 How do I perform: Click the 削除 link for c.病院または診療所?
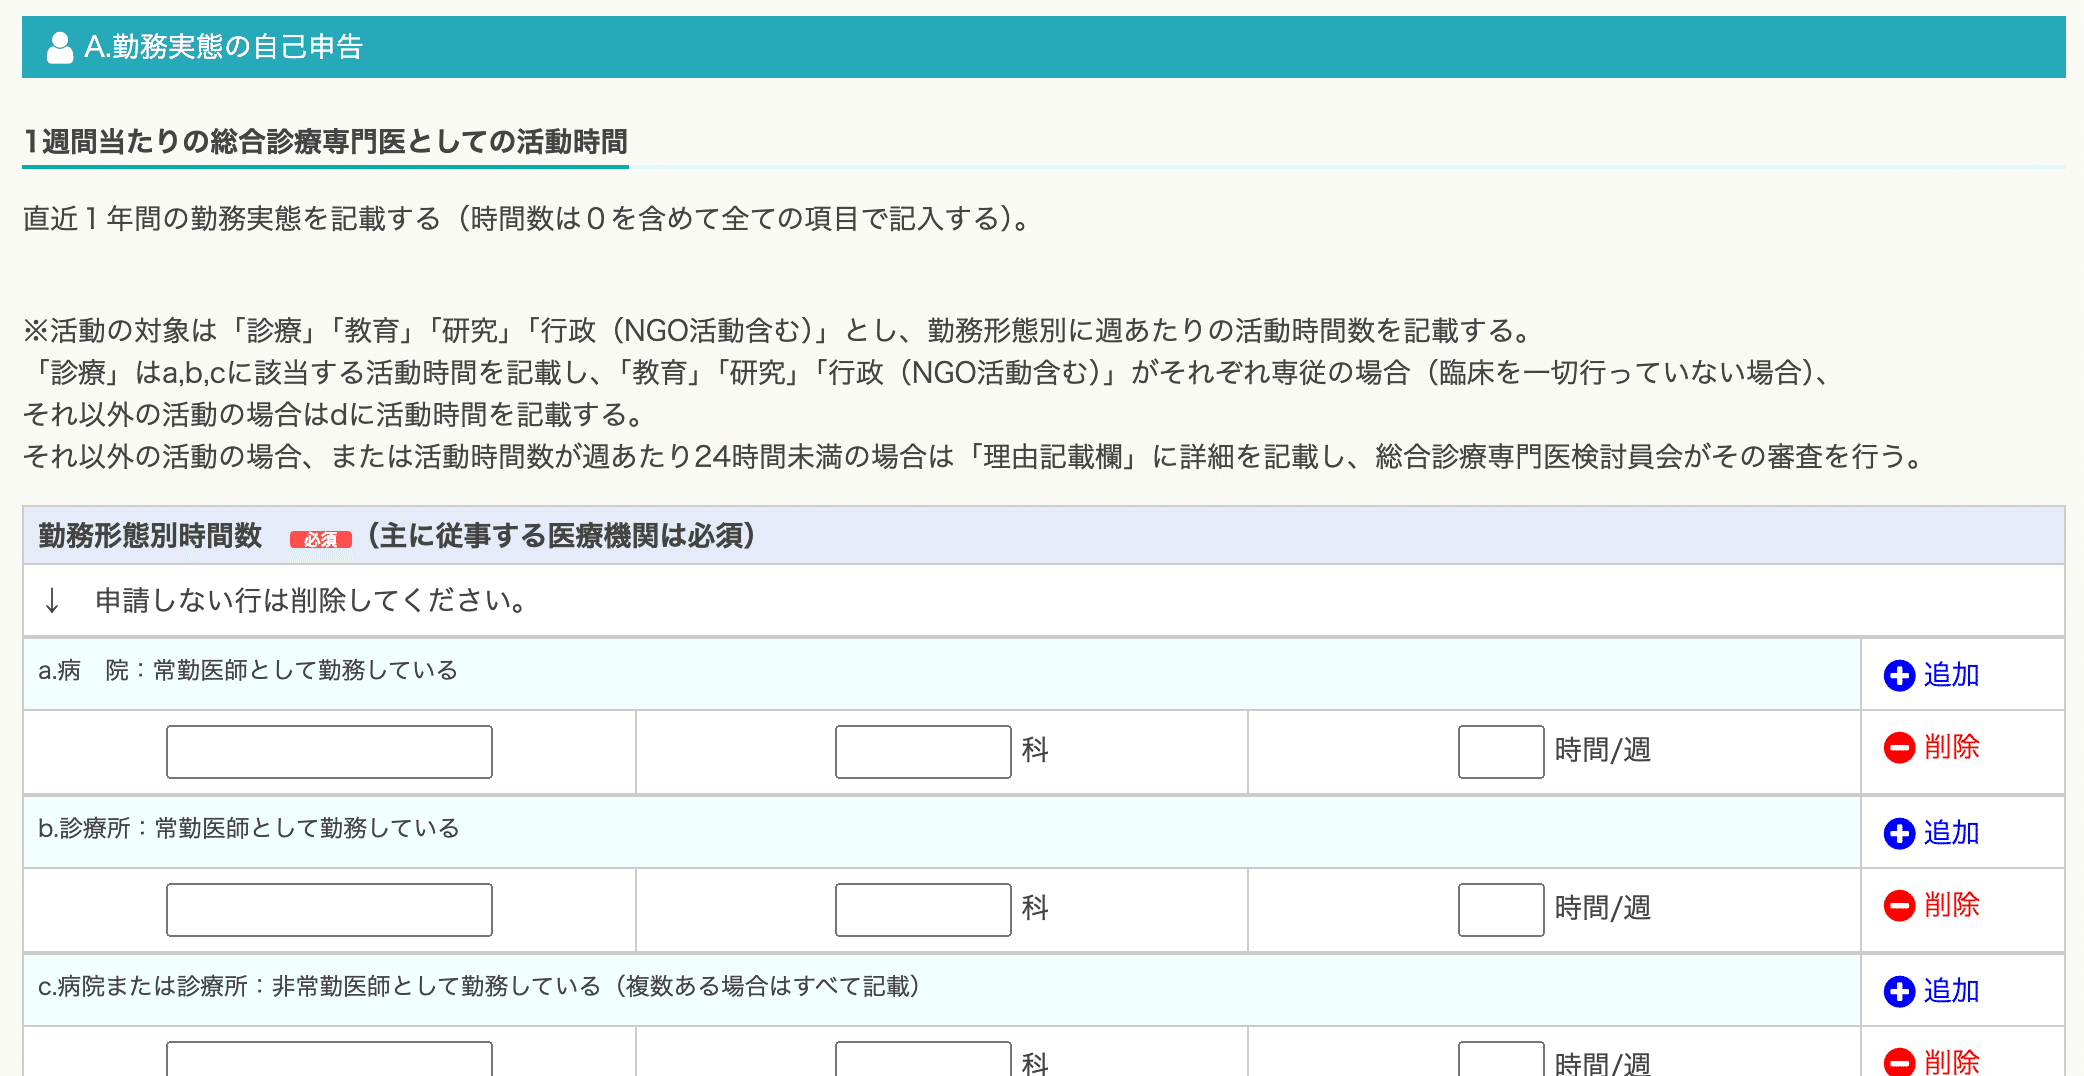tap(1951, 1062)
